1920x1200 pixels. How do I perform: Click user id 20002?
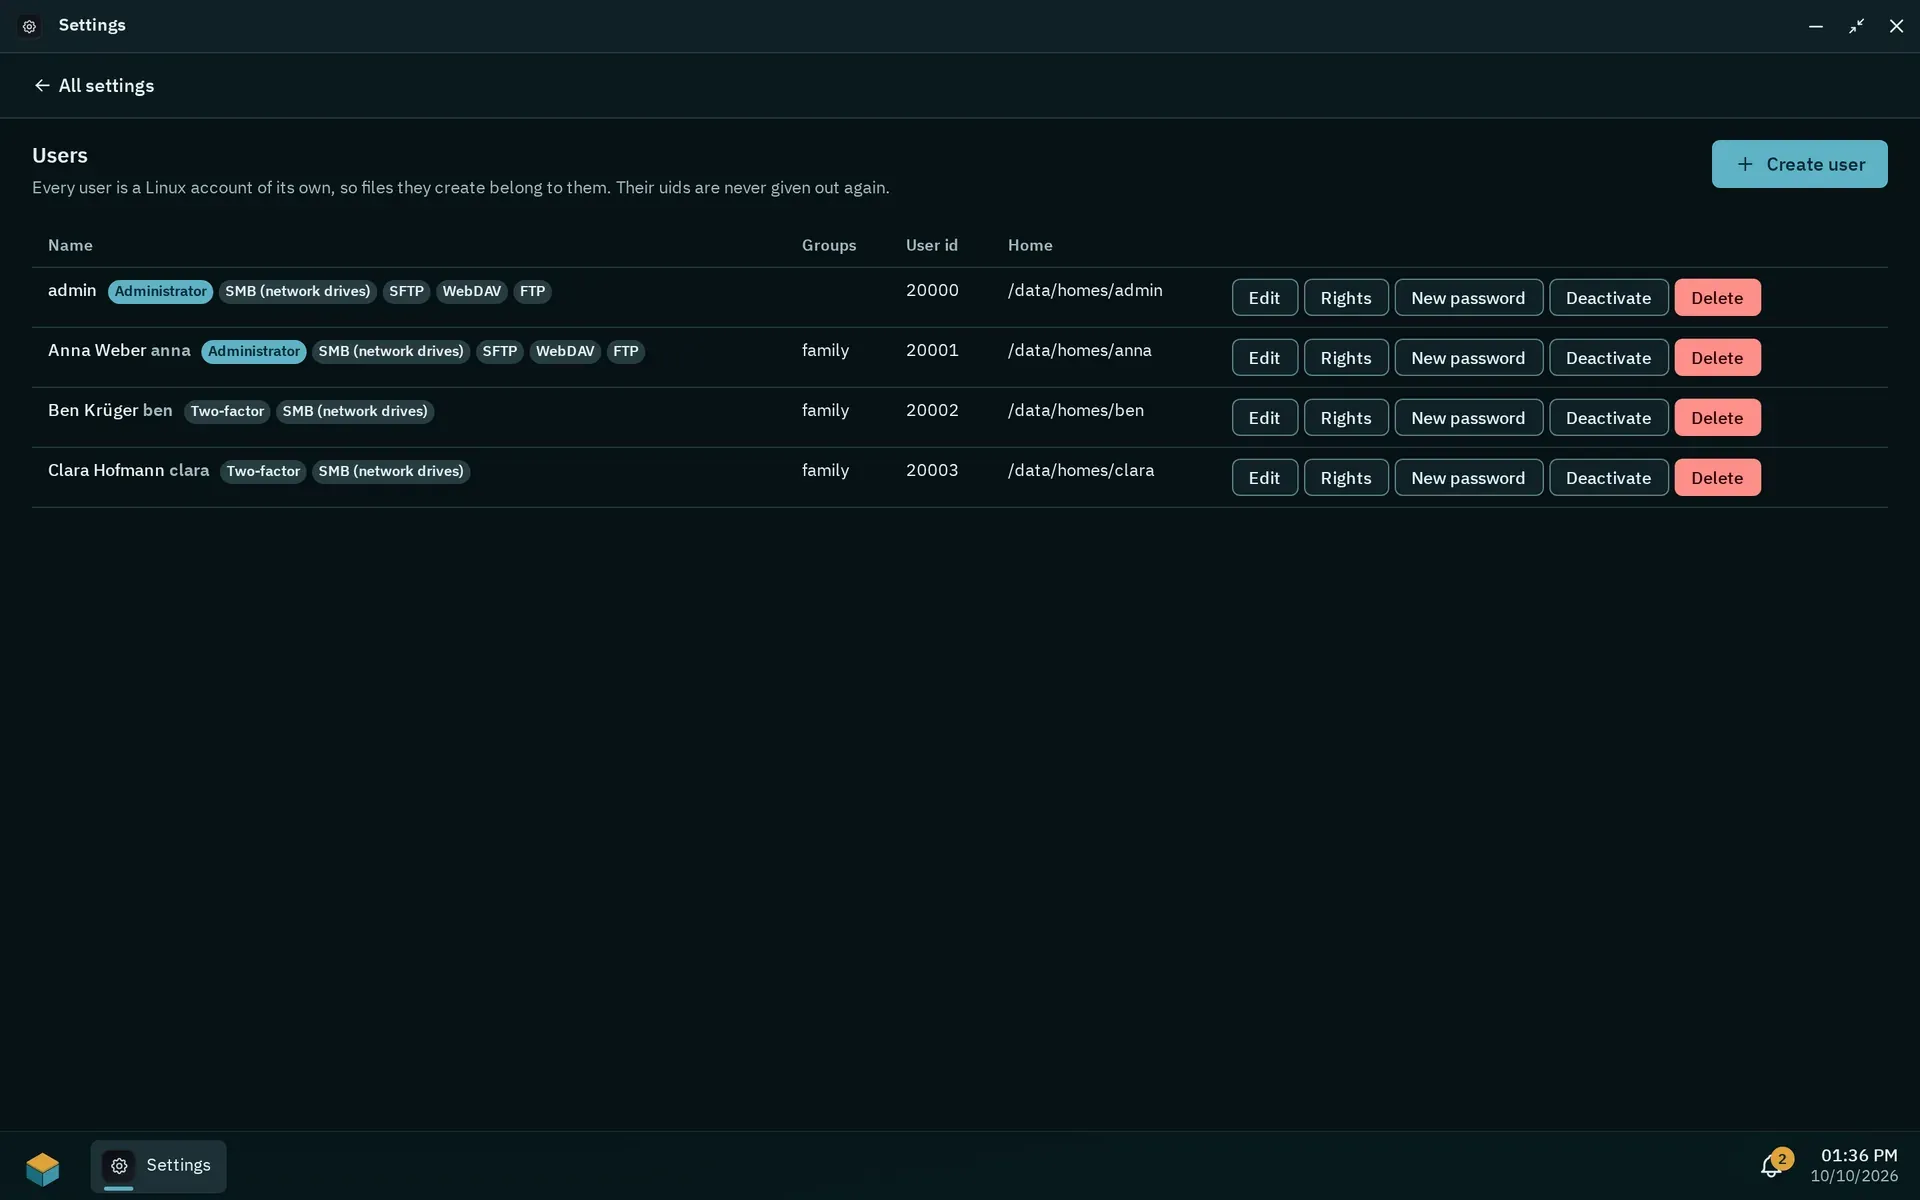click(x=932, y=410)
